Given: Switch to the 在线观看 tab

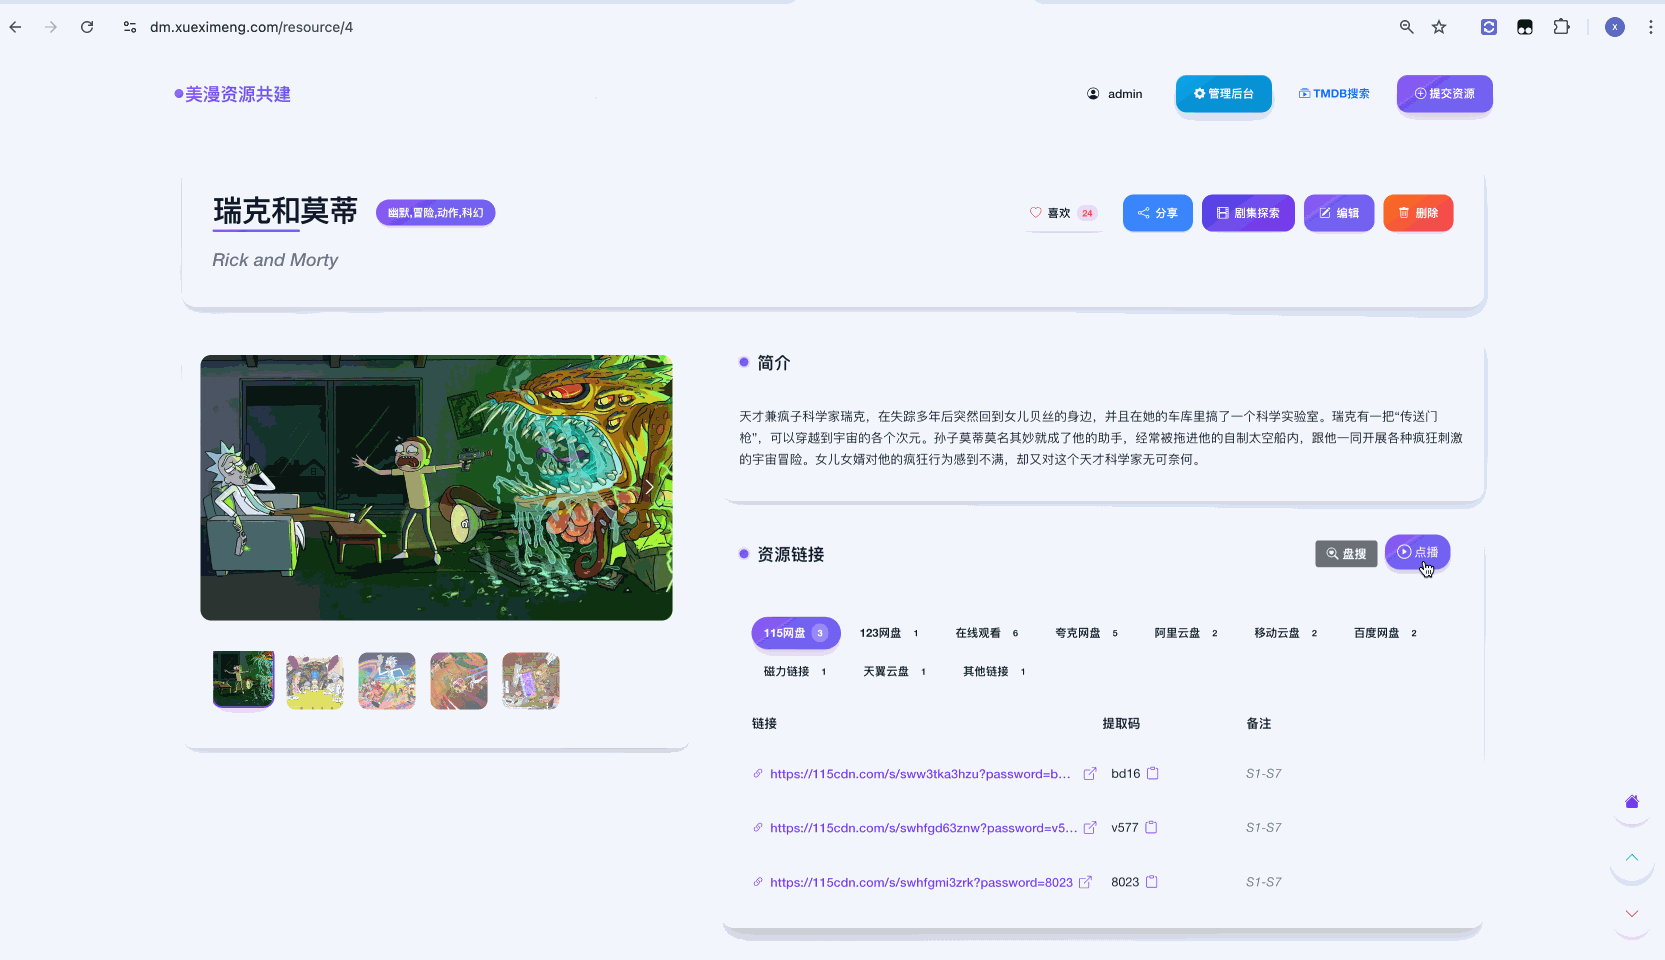Looking at the screenshot, I should tap(986, 633).
